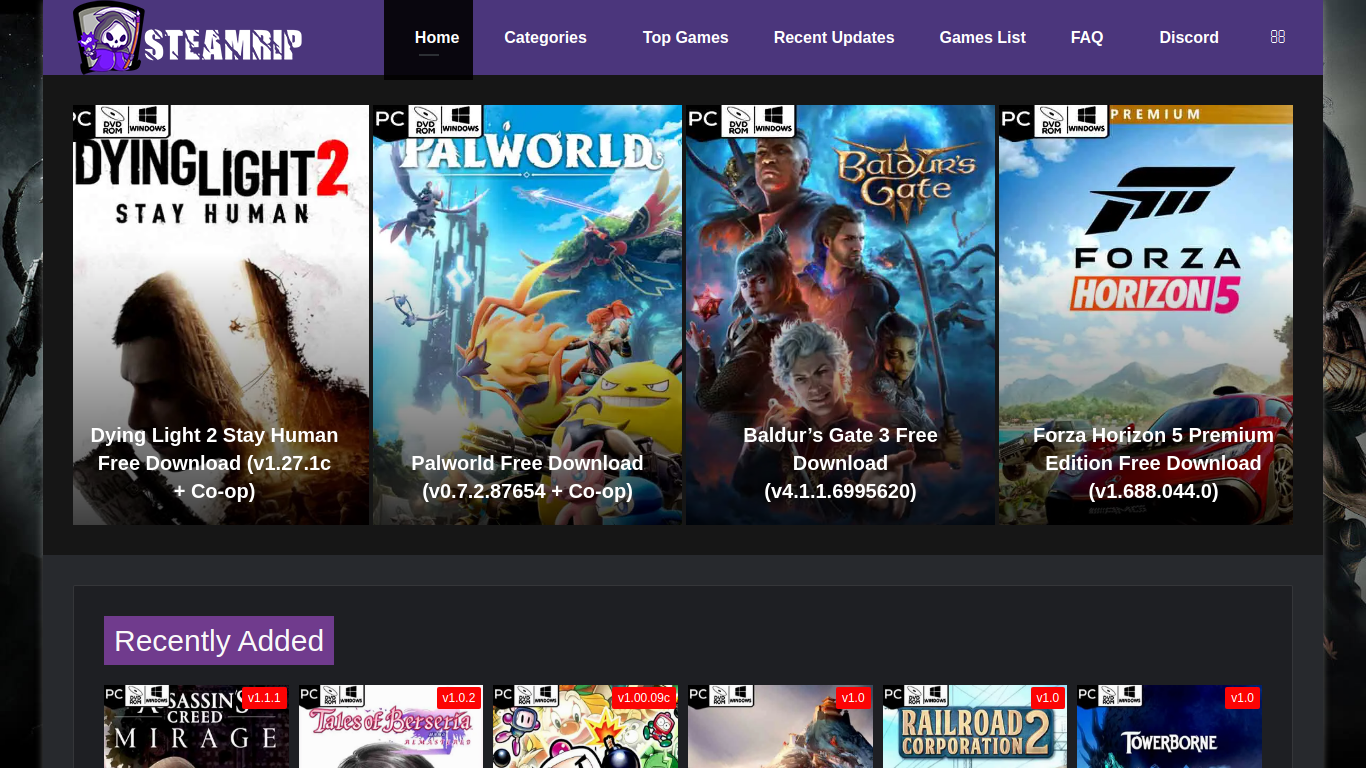Image resolution: width=1366 pixels, height=768 pixels.
Task: Open Railroad Corporation 2 thumbnail
Action: point(975,727)
